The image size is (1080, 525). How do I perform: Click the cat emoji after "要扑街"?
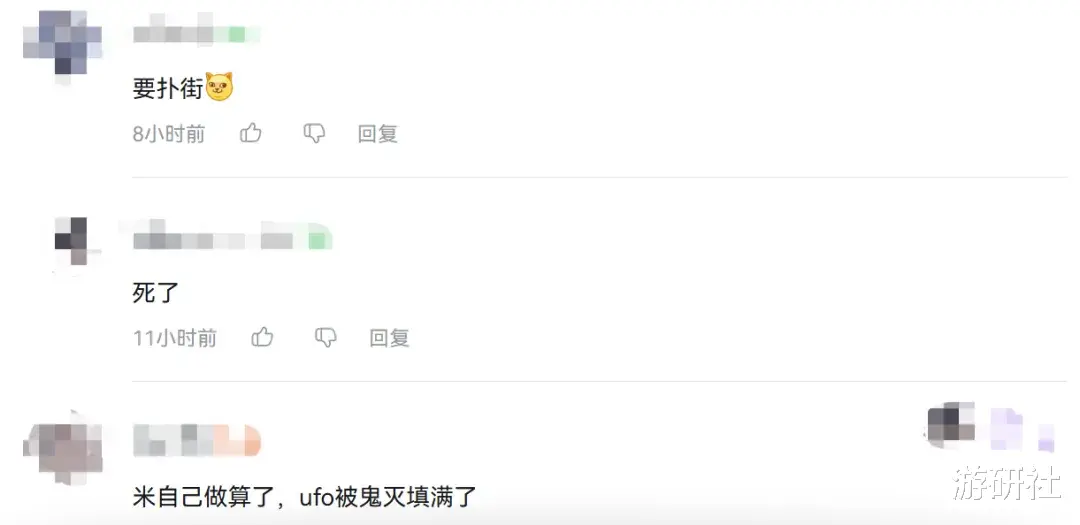pos(220,88)
